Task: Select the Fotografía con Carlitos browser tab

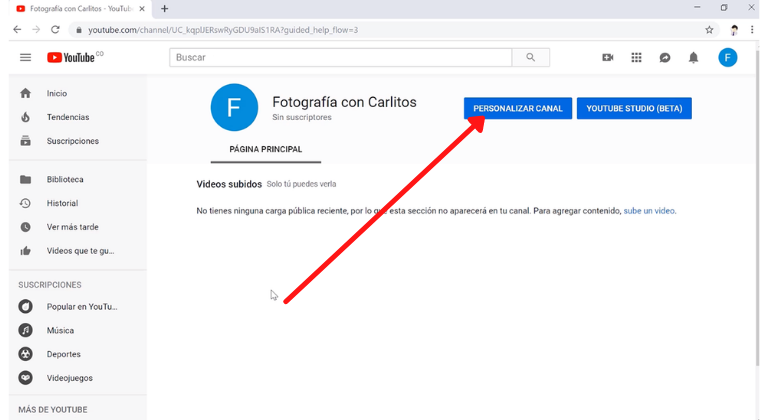Action: 81,9
